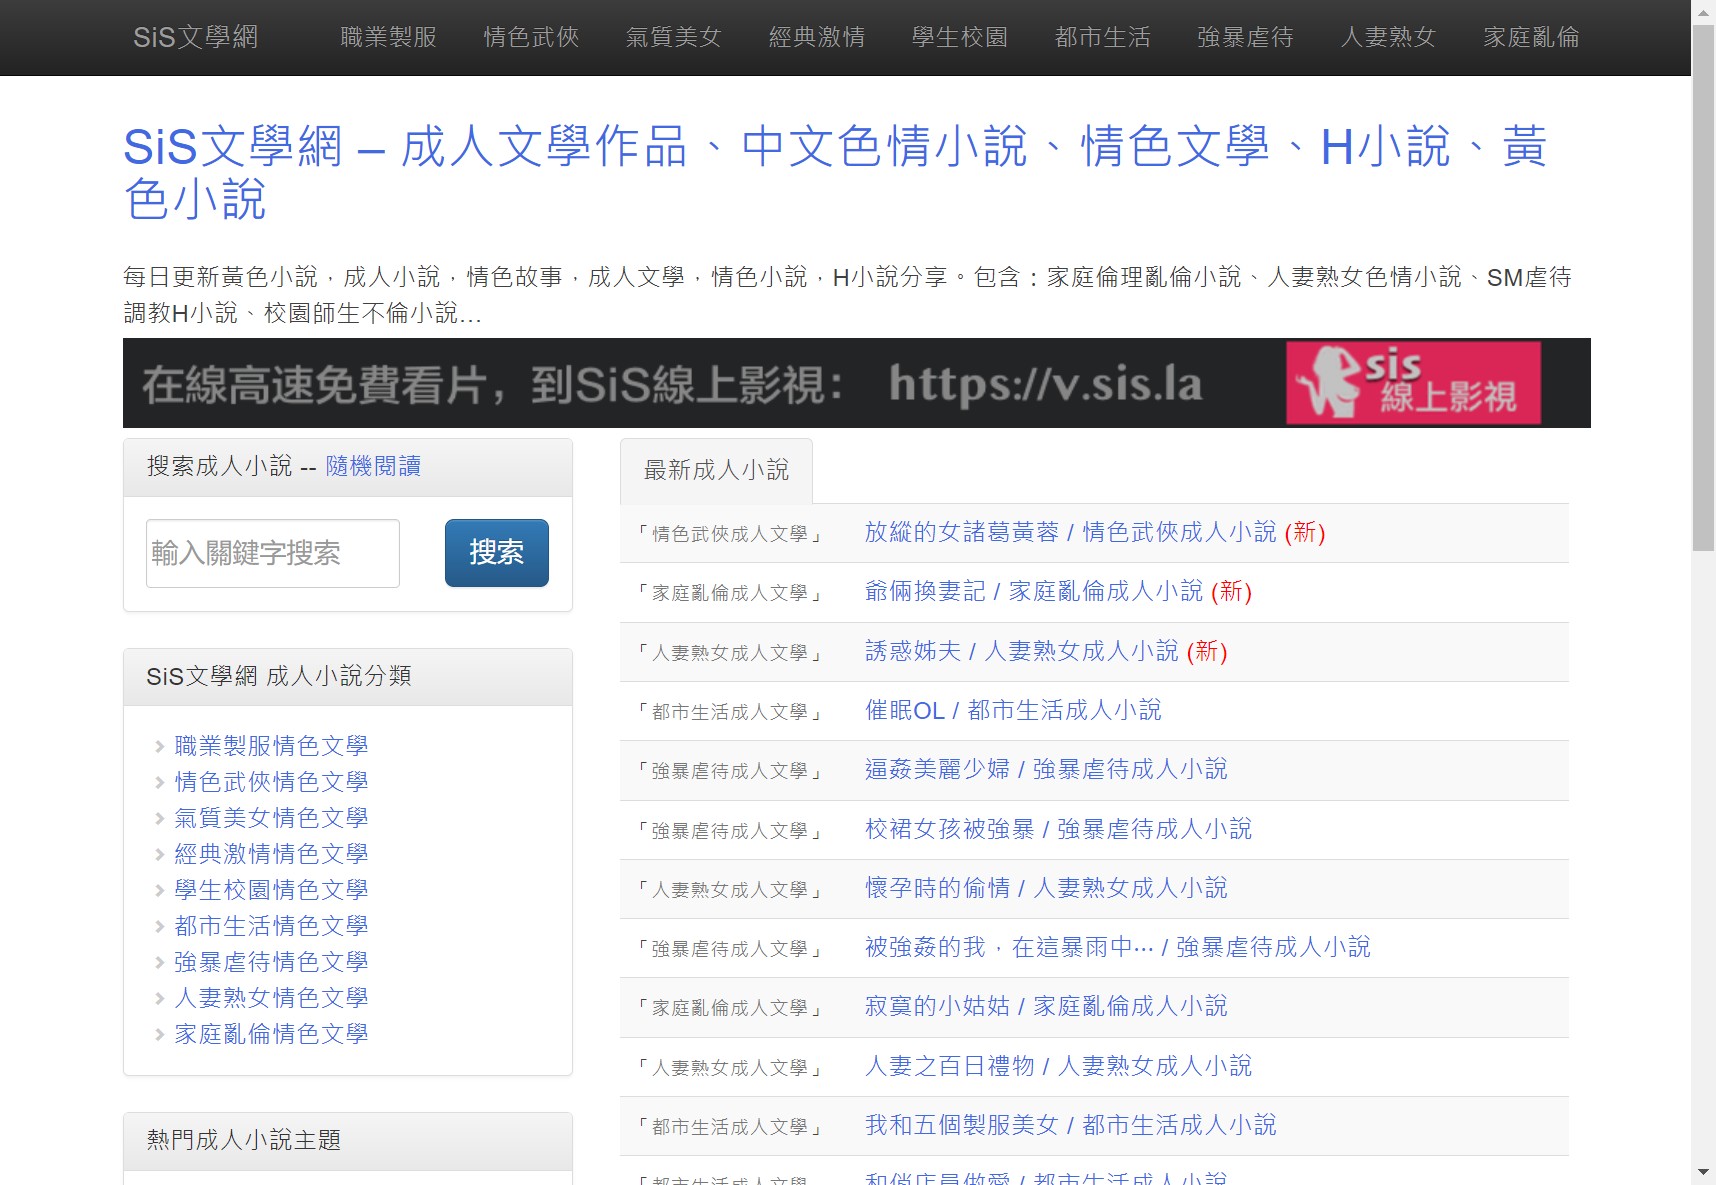This screenshot has width=1716, height=1185.
Task: Focus the 輸入關鍵字搜索 search field
Action: coord(273,553)
